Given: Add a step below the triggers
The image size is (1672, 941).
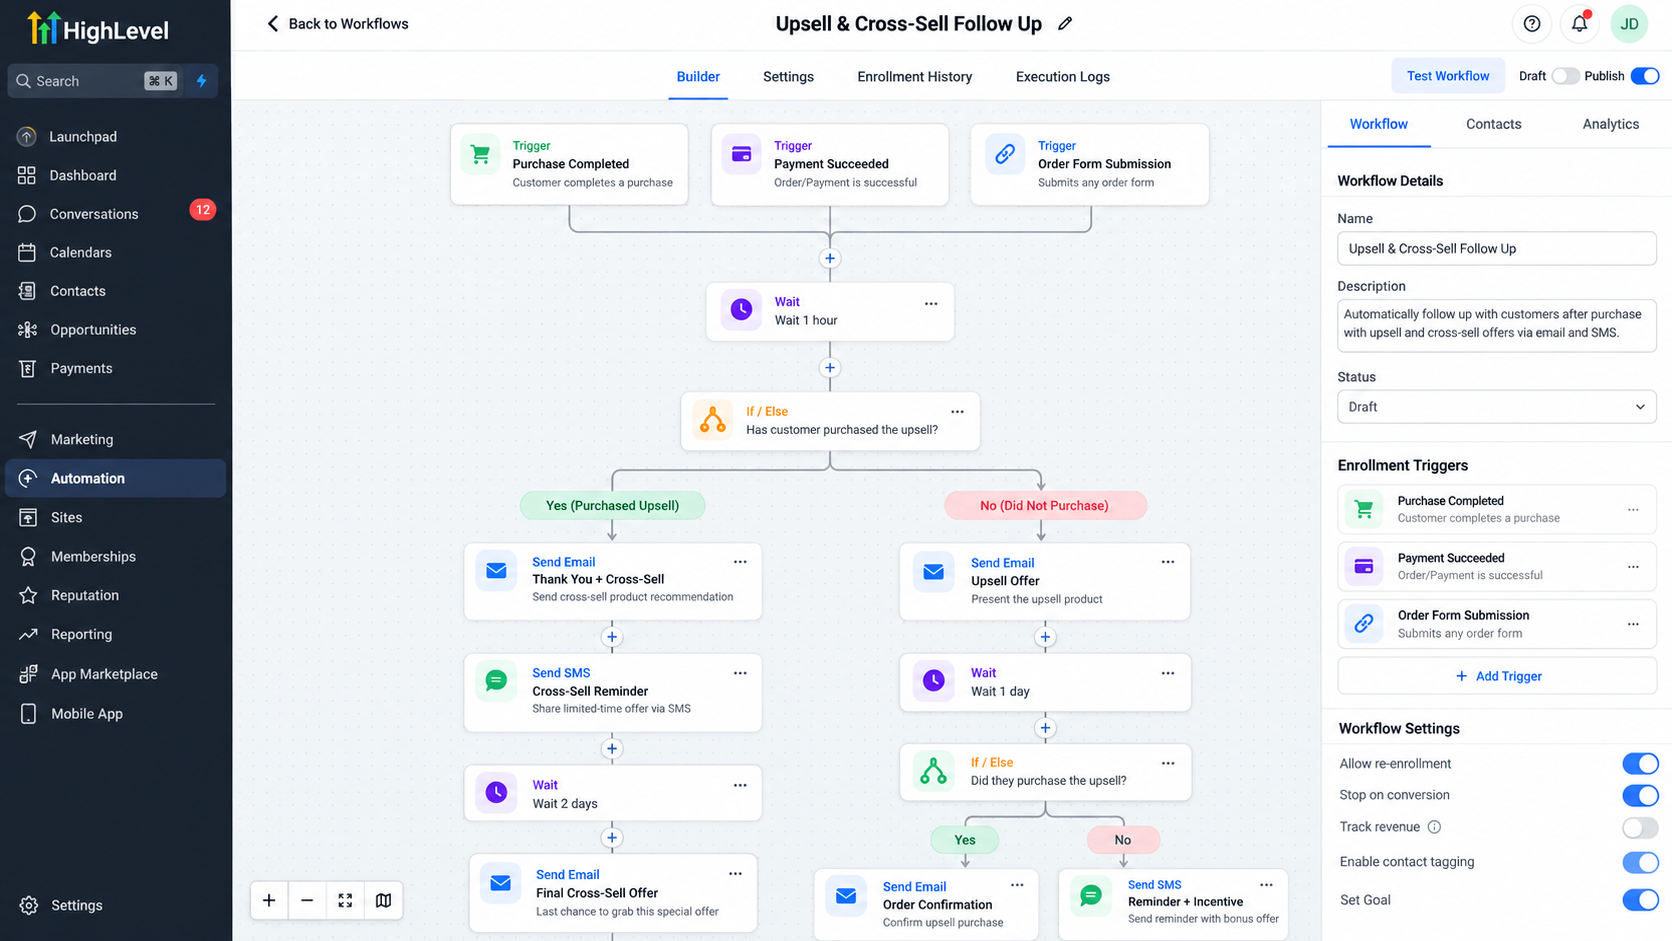Looking at the screenshot, I should pyautogui.click(x=830, y=258).
